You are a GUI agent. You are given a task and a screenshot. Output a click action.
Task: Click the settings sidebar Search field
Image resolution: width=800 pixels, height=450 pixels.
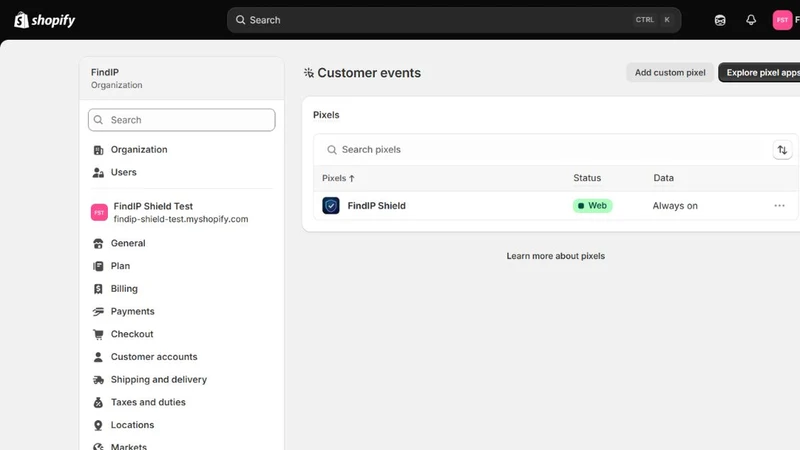(182, 120)
